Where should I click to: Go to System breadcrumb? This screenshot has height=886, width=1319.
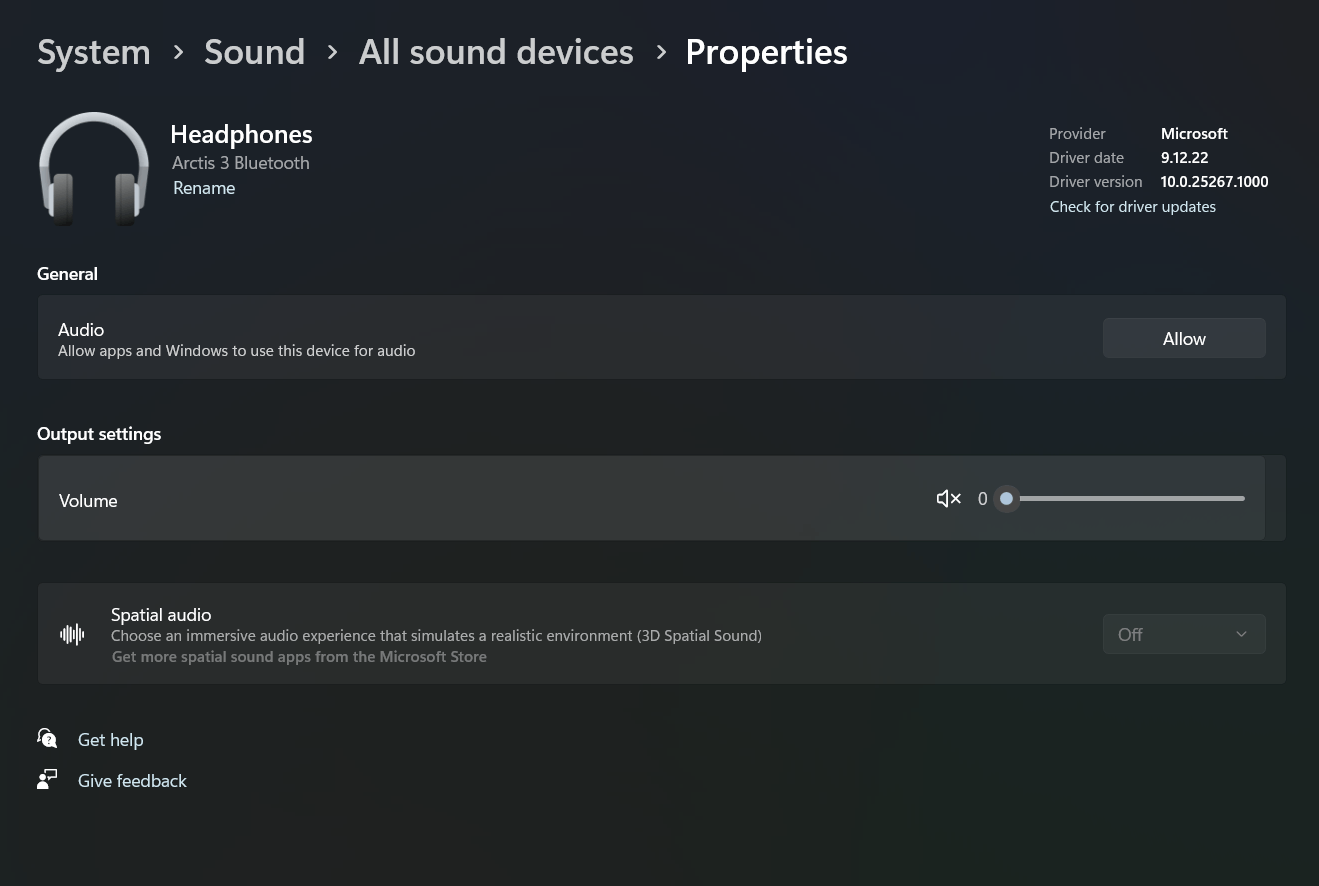click(x=94, y=52)
